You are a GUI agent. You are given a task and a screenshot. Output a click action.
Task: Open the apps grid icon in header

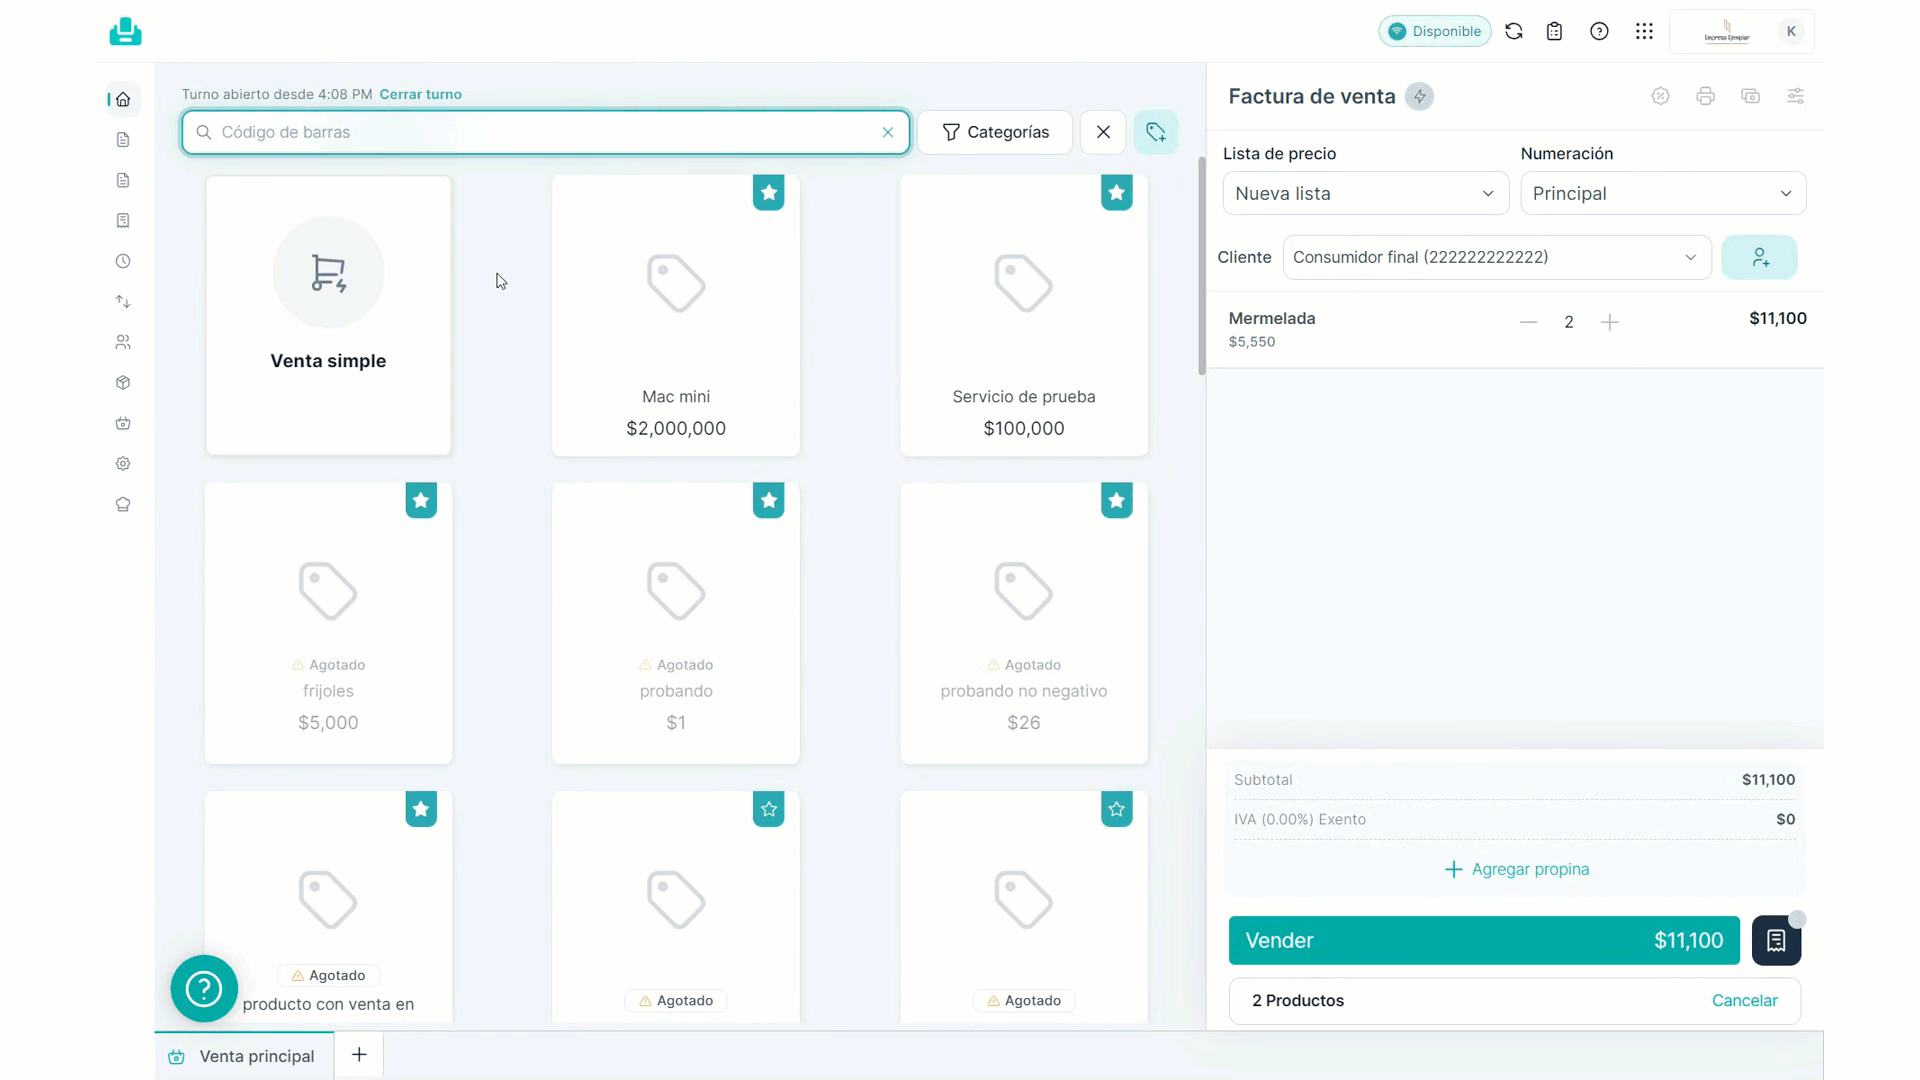(x=1644, y=31)
